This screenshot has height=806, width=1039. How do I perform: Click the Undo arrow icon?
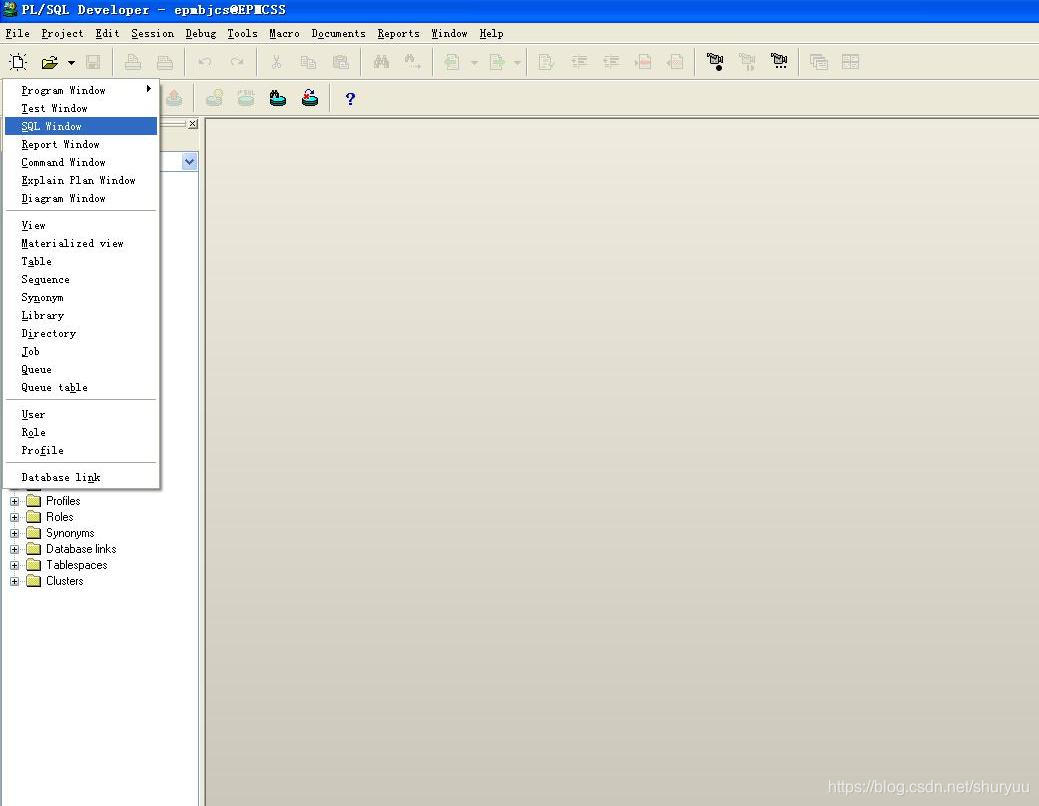(x=205, y=62)
